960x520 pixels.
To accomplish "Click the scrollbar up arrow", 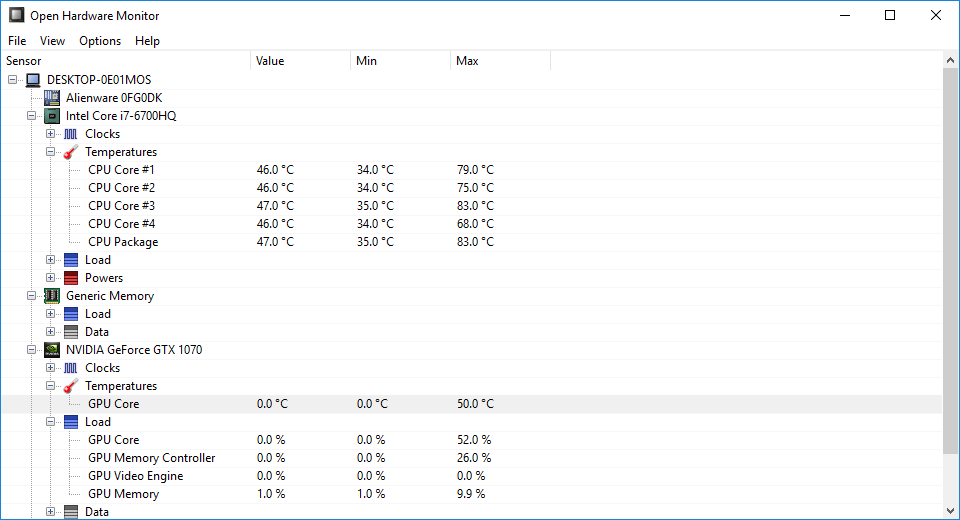I will click(x=950, y=60).
